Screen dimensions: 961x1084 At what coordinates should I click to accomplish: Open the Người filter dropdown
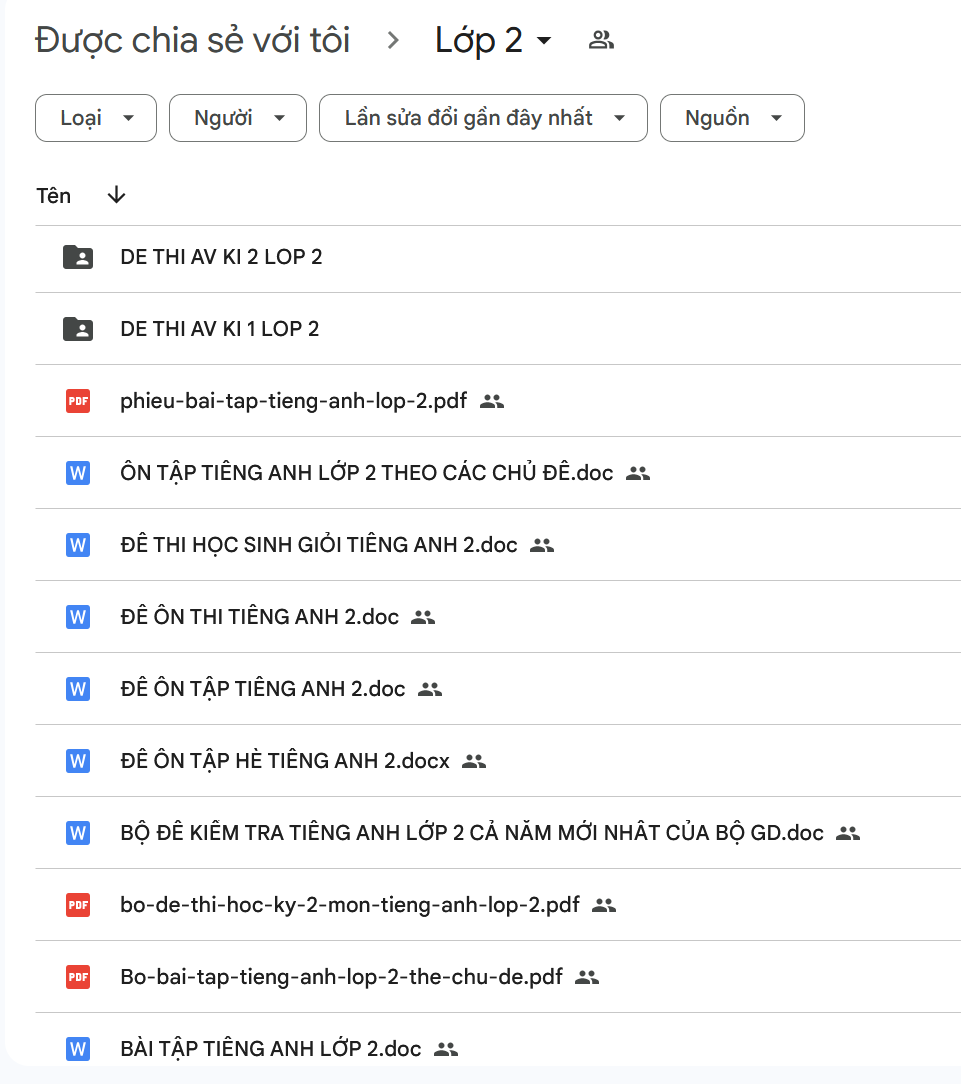pos(238,118)
